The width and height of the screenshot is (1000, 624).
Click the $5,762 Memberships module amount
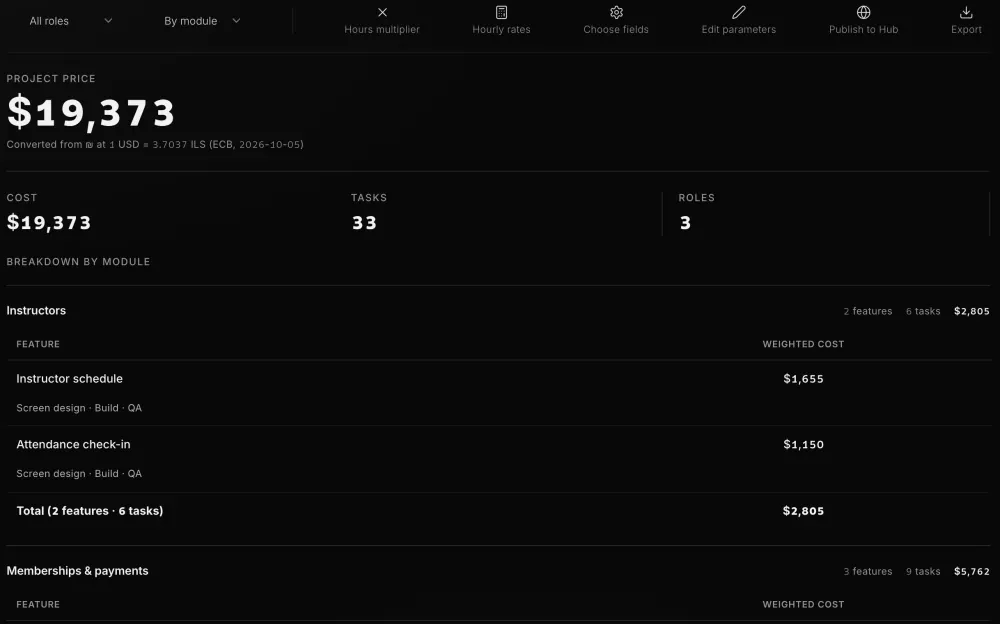pos(972,572)
